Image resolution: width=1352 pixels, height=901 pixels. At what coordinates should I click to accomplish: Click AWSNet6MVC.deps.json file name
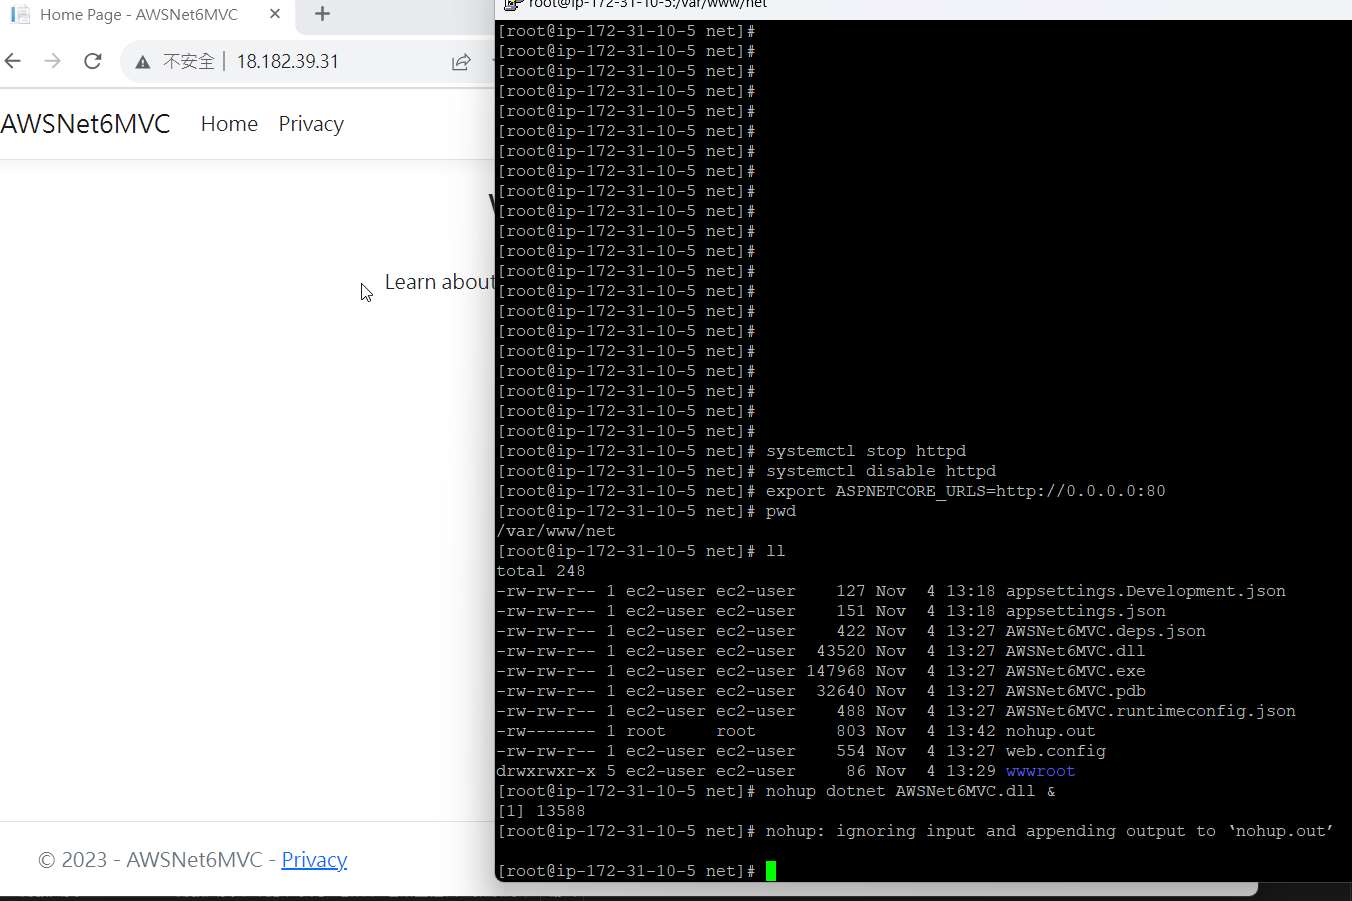click(1106, 631)
